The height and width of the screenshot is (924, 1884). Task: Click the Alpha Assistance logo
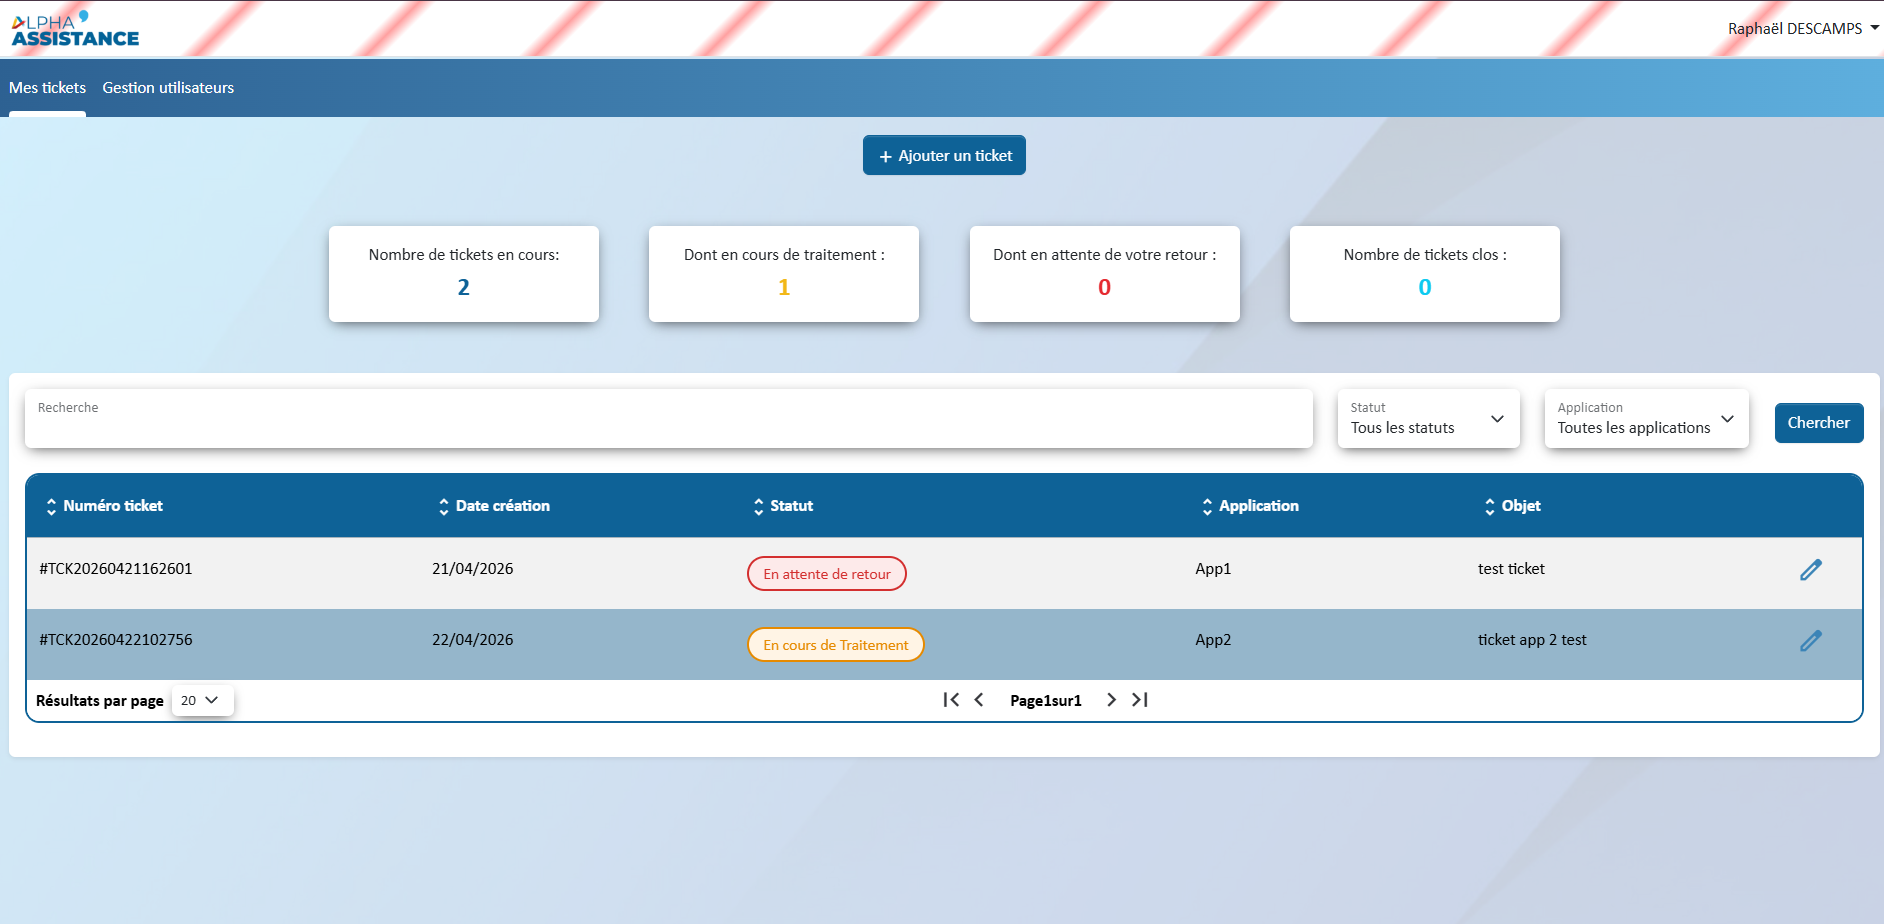[75, 29]
